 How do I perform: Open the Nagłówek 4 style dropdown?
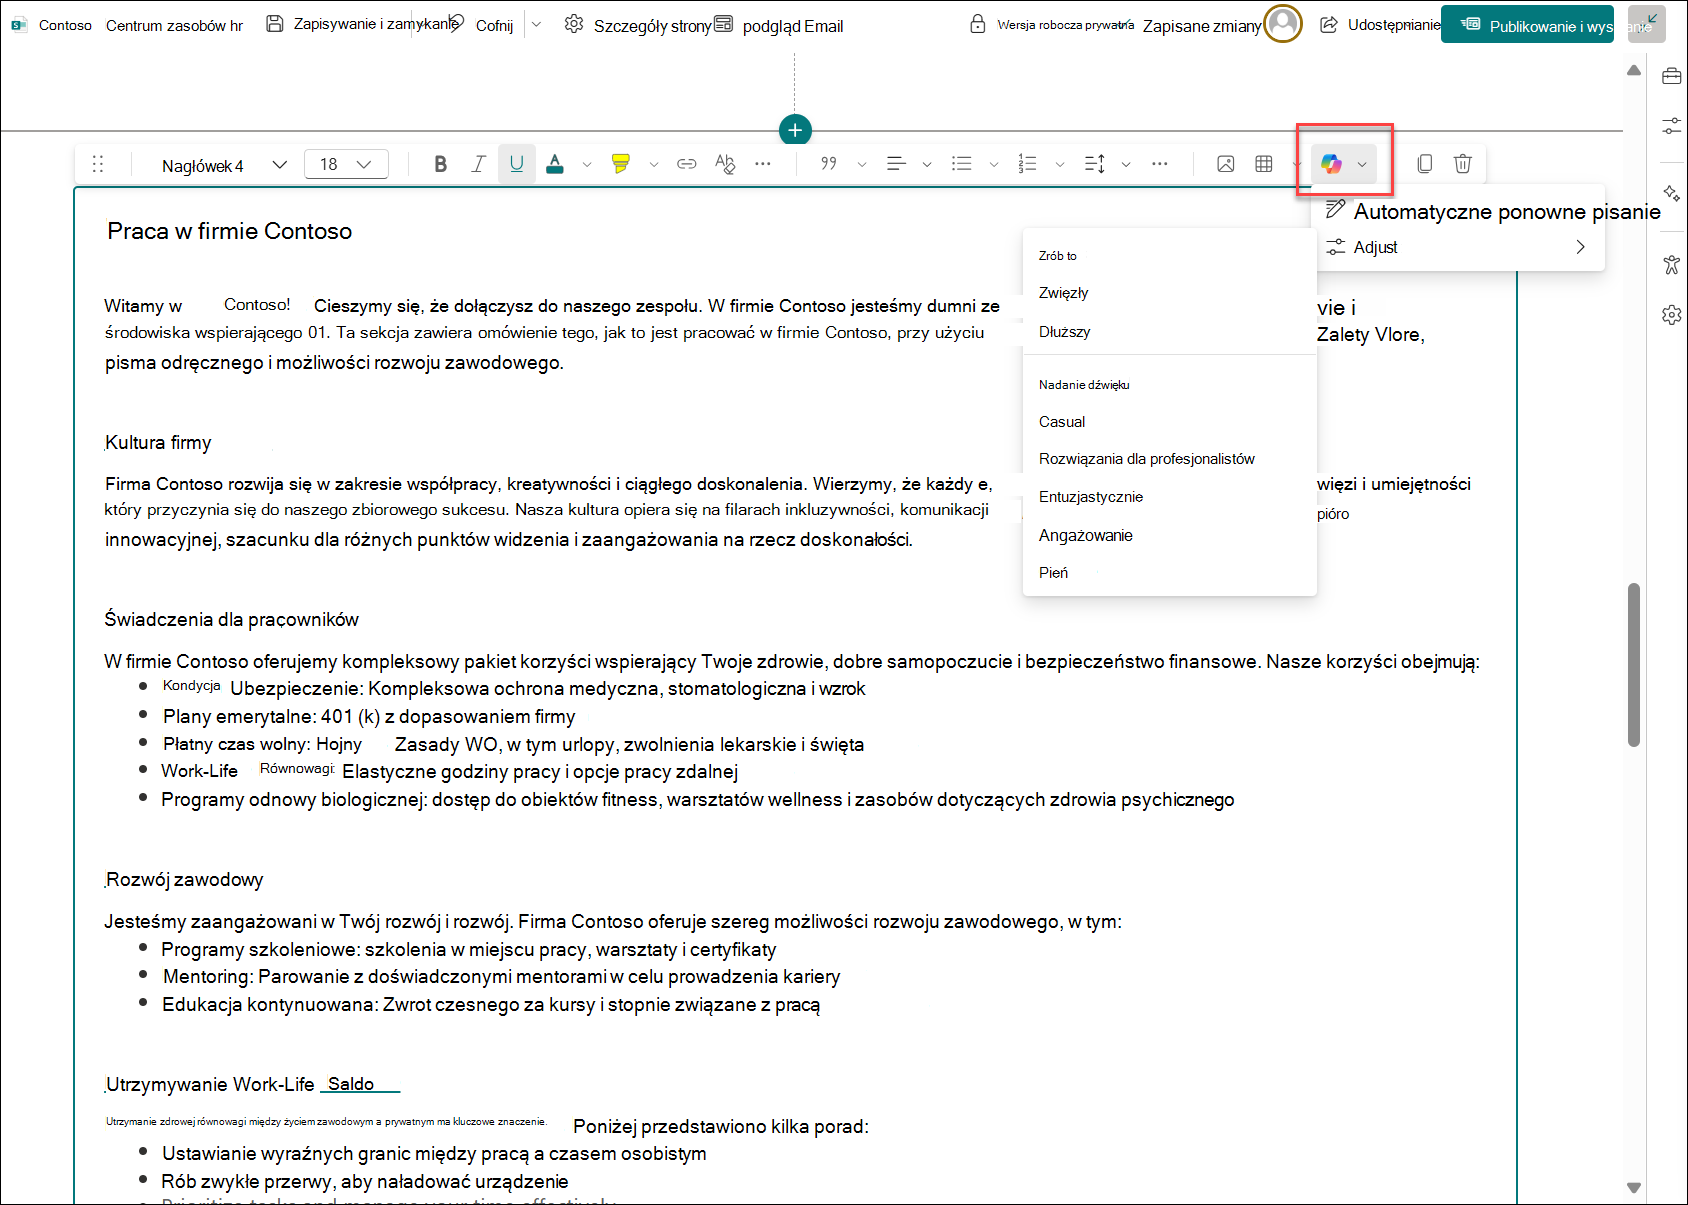coord(224,165)
